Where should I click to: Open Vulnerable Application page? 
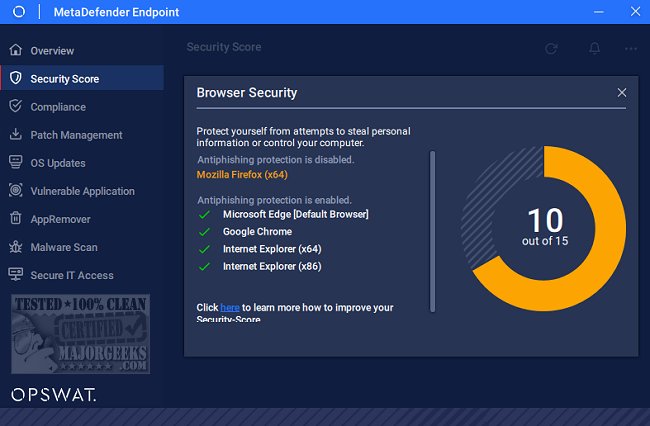coord(82,191)
